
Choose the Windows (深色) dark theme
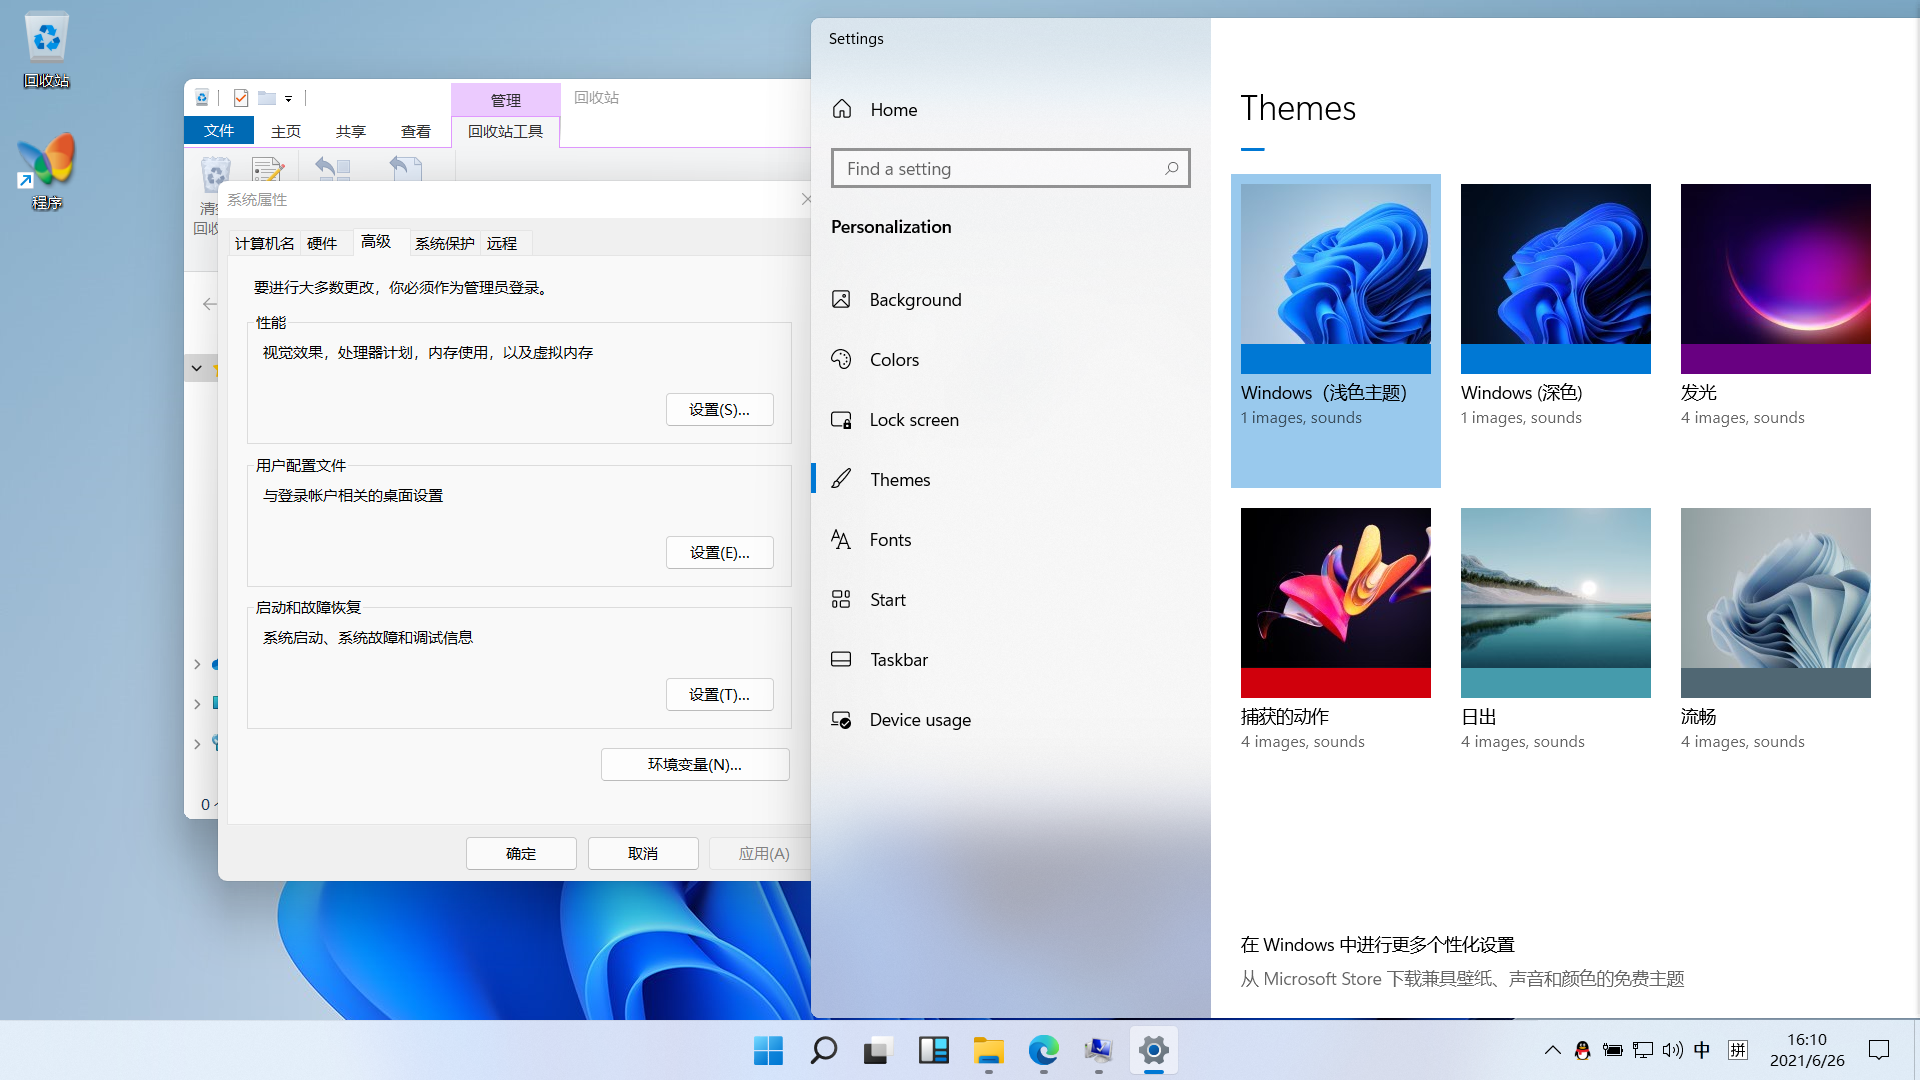[x=1555, y=278]
